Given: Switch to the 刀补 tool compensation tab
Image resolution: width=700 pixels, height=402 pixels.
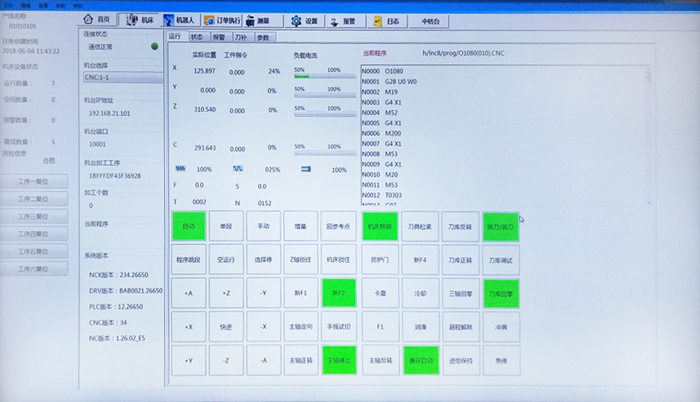Looking at the screenshot, I should [241, 37].
